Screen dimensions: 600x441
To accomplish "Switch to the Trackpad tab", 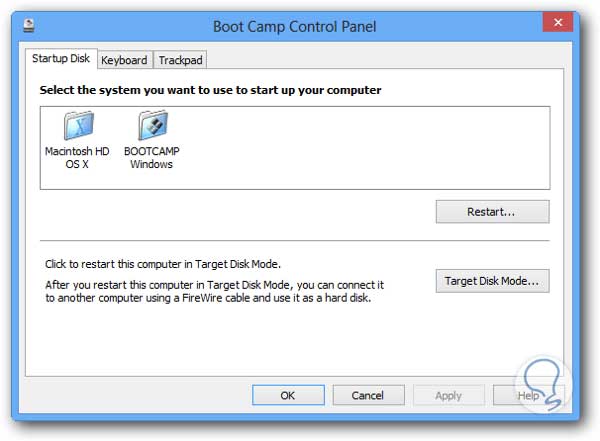I will coord(180,60).
